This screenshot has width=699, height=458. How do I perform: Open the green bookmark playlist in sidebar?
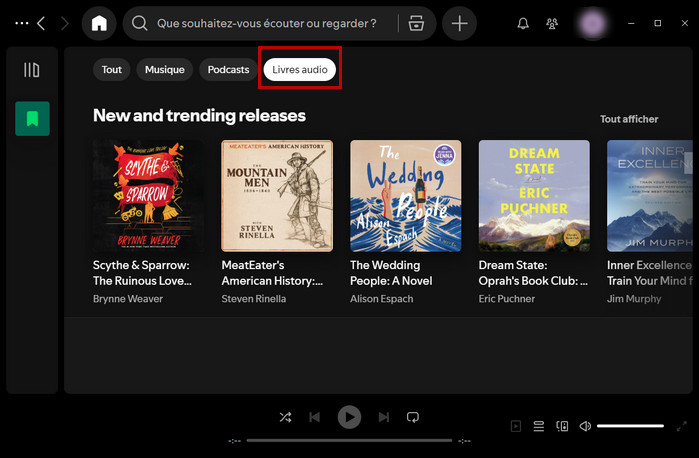coord(32,118)
